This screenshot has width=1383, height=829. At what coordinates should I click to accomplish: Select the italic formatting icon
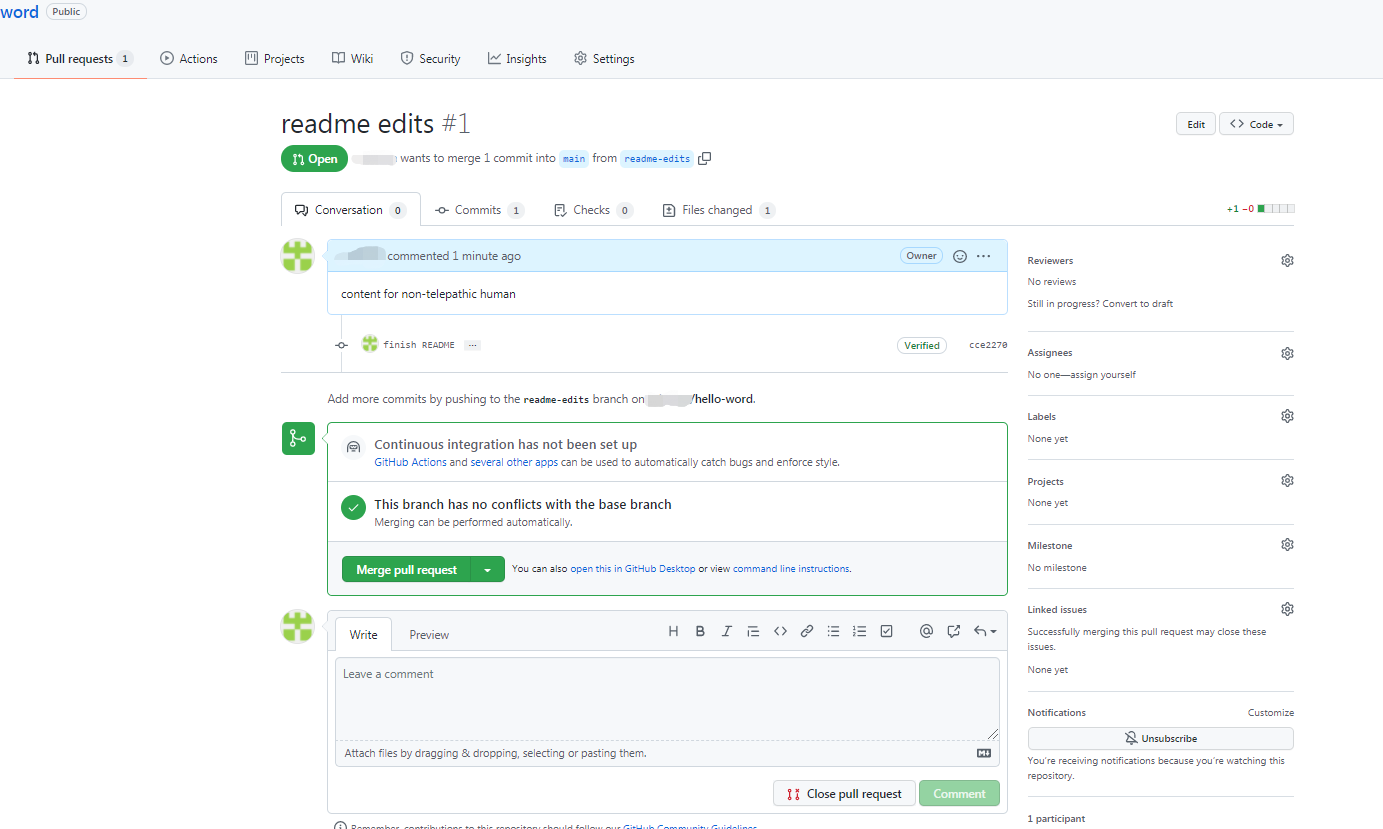pos(727,630)
